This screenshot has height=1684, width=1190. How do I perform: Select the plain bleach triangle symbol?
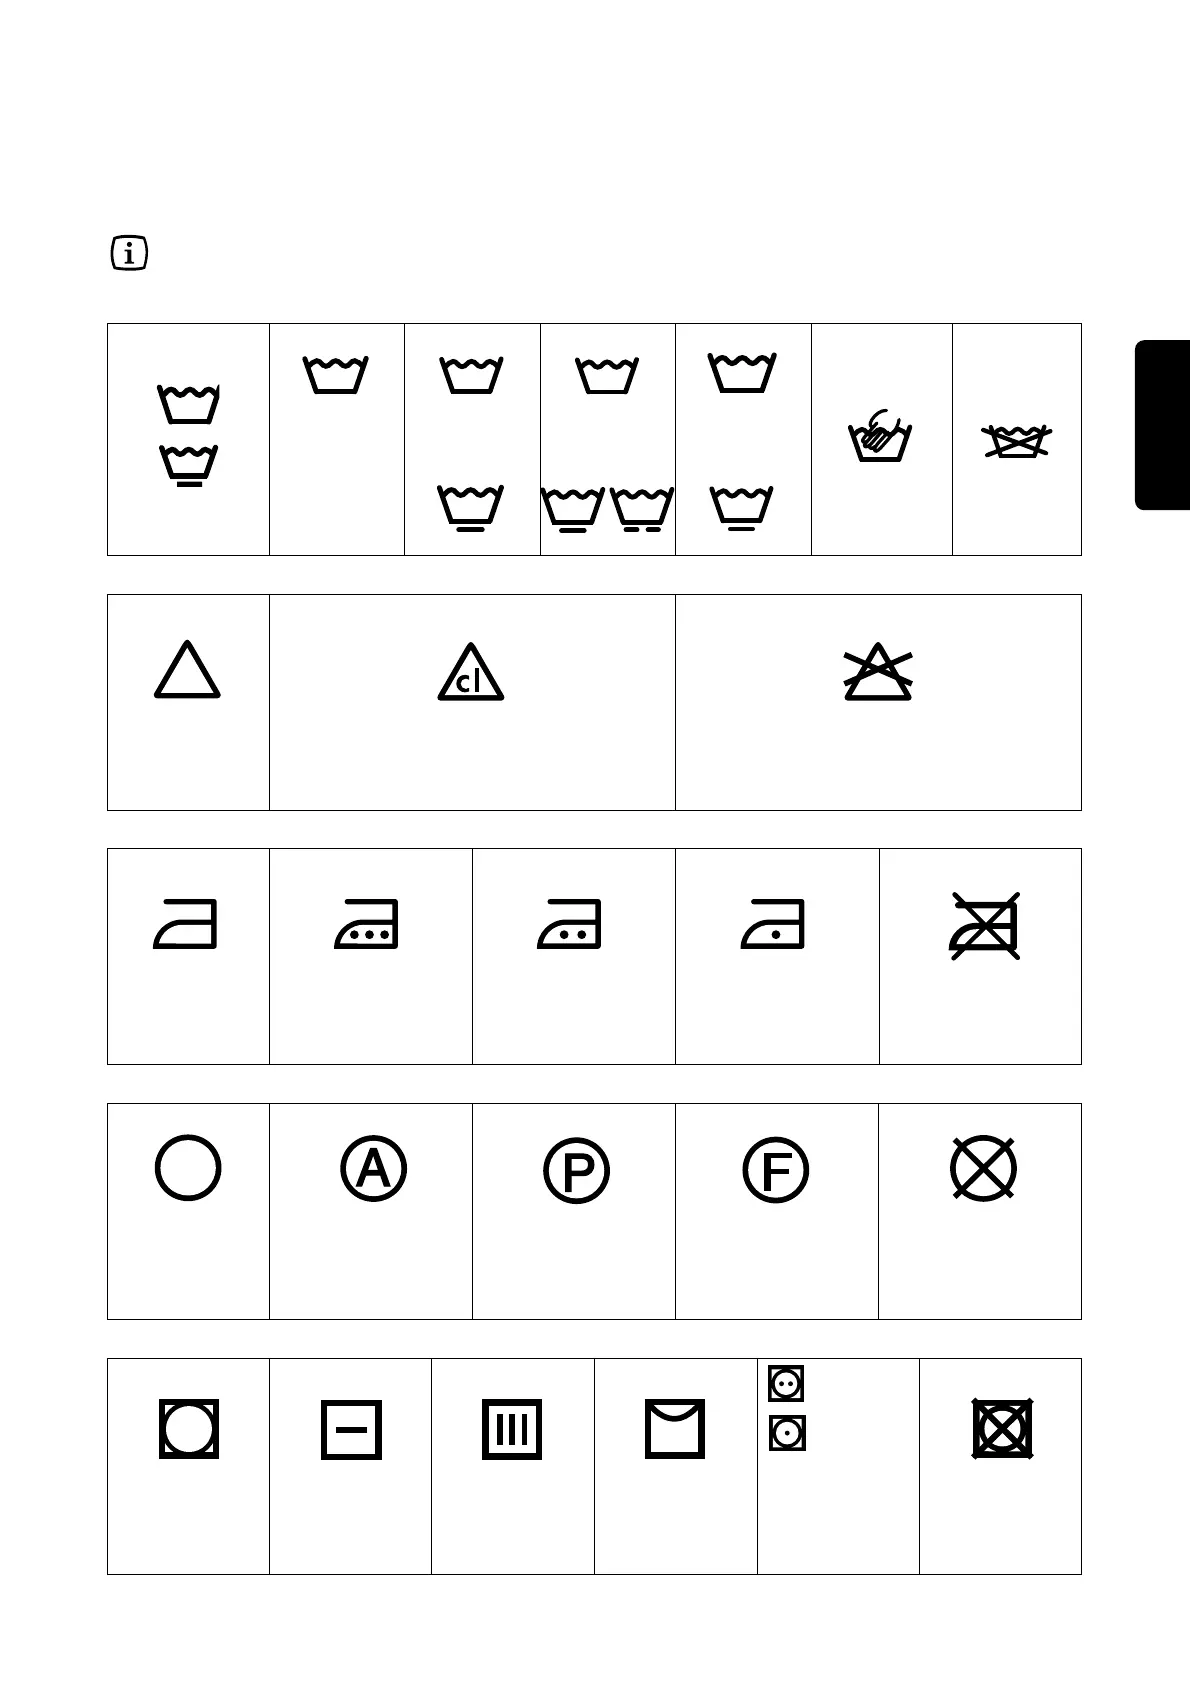187,669
